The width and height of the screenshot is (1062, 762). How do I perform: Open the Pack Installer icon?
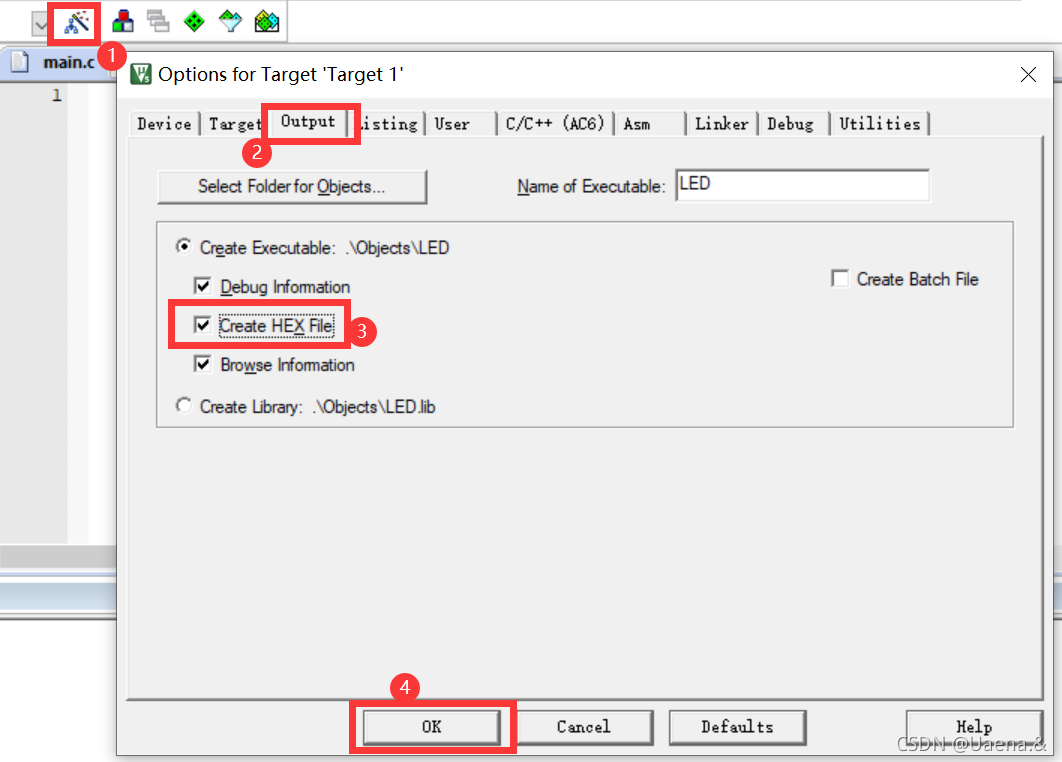click(x=267, y=22)
